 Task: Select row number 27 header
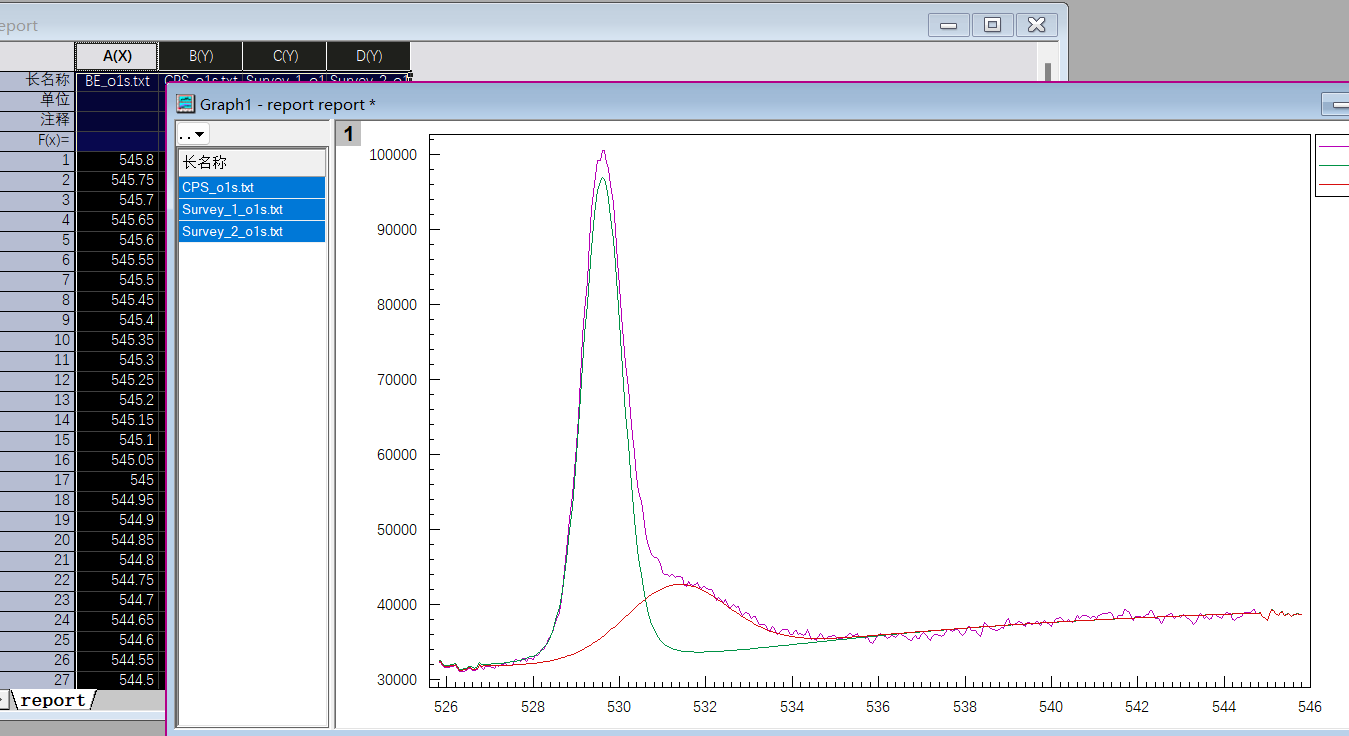click(37, 680)
